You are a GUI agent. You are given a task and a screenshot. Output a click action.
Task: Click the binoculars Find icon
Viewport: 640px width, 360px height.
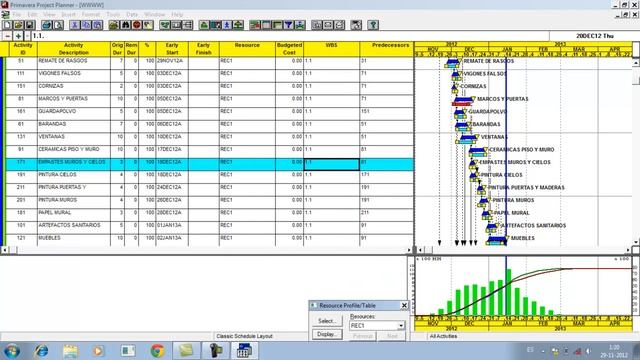pos(125,25)
